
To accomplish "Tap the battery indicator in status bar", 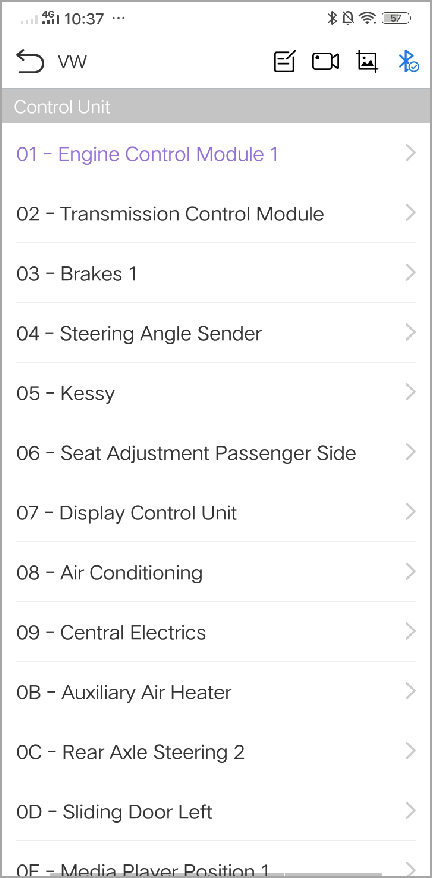I will tap(396, 18).
